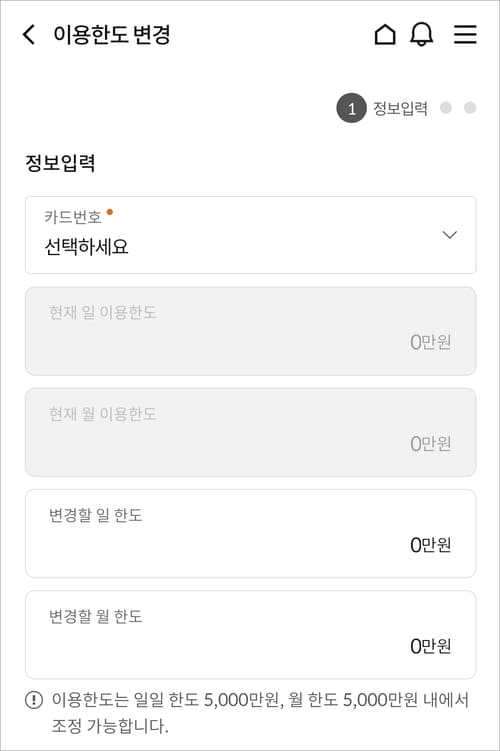Click the step 1 circle indicator

click(351, 108)
